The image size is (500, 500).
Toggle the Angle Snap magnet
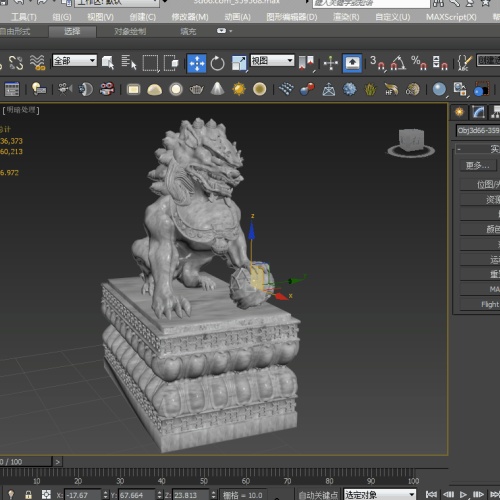click(x=398, y=63)
